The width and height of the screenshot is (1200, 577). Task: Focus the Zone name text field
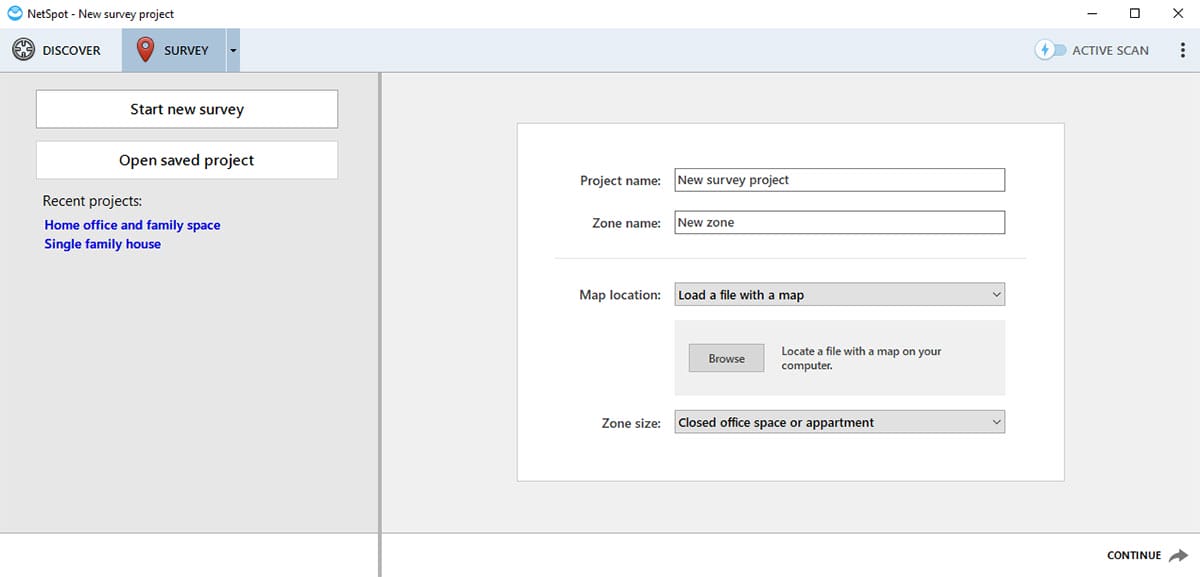[x=839, y=223]
